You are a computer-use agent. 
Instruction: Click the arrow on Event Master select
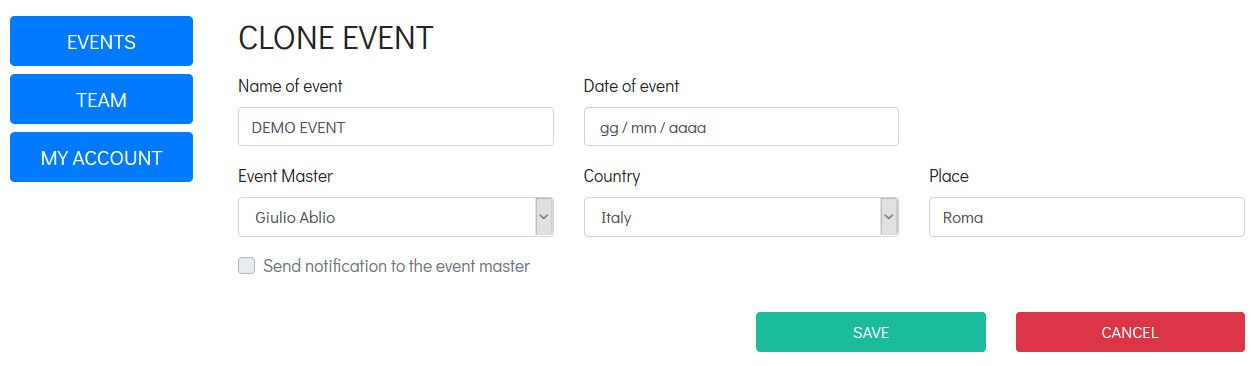pyautogui.click(x=544, y=217)
